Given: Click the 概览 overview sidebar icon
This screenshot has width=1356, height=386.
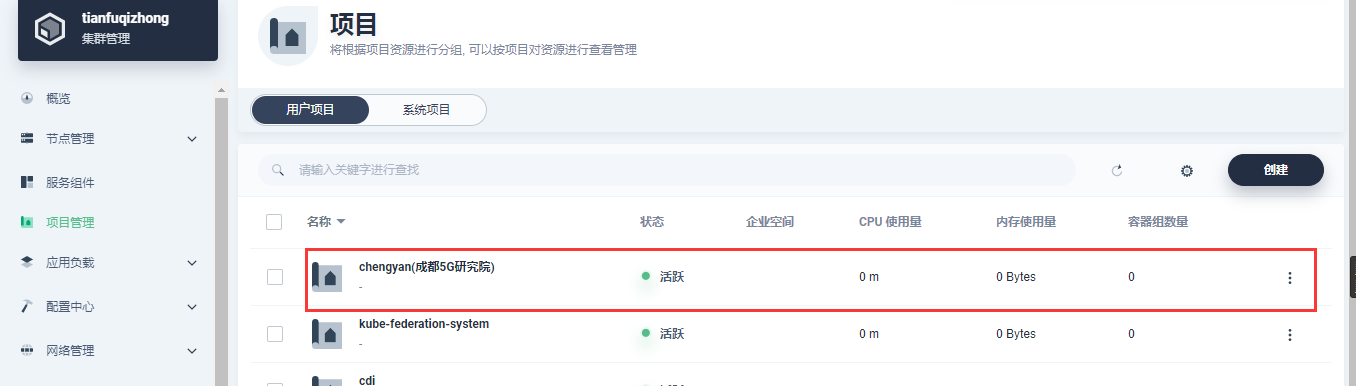Looking at the screenshot, I should pos(27,98).
